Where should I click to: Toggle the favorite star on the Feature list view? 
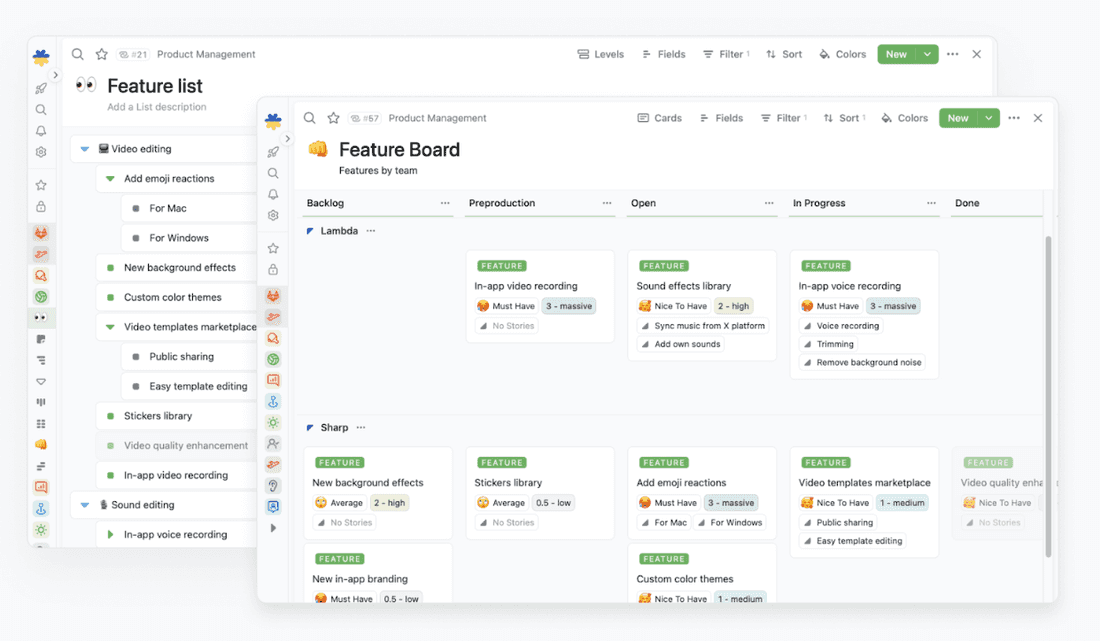tap(102, 54)
